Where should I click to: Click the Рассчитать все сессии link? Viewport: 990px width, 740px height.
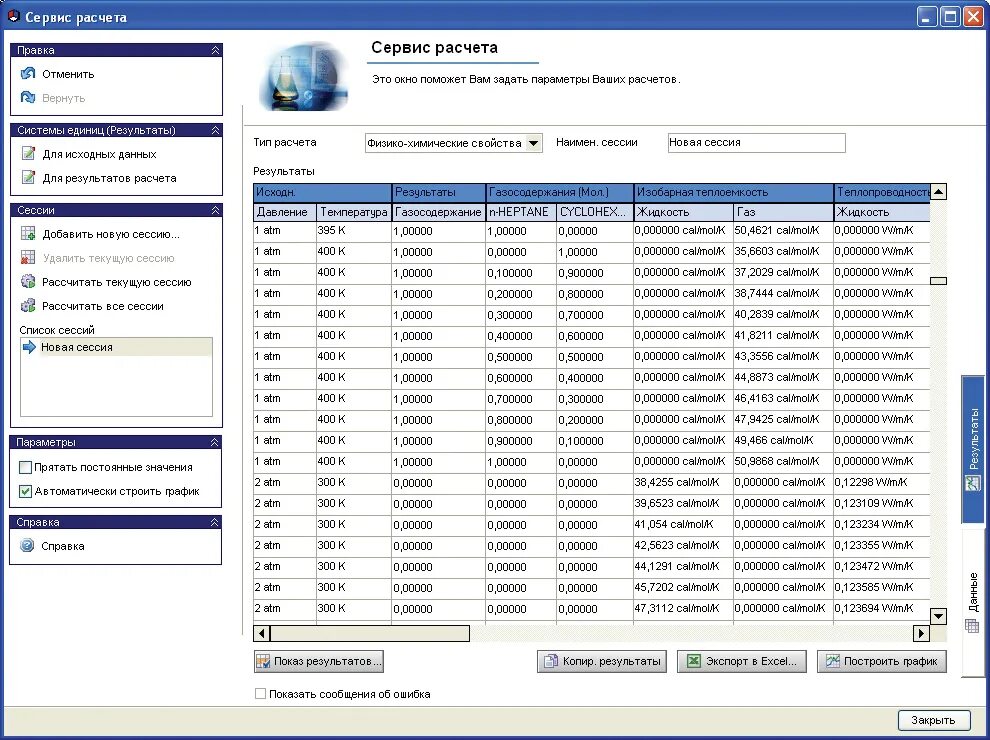(103, 306)
